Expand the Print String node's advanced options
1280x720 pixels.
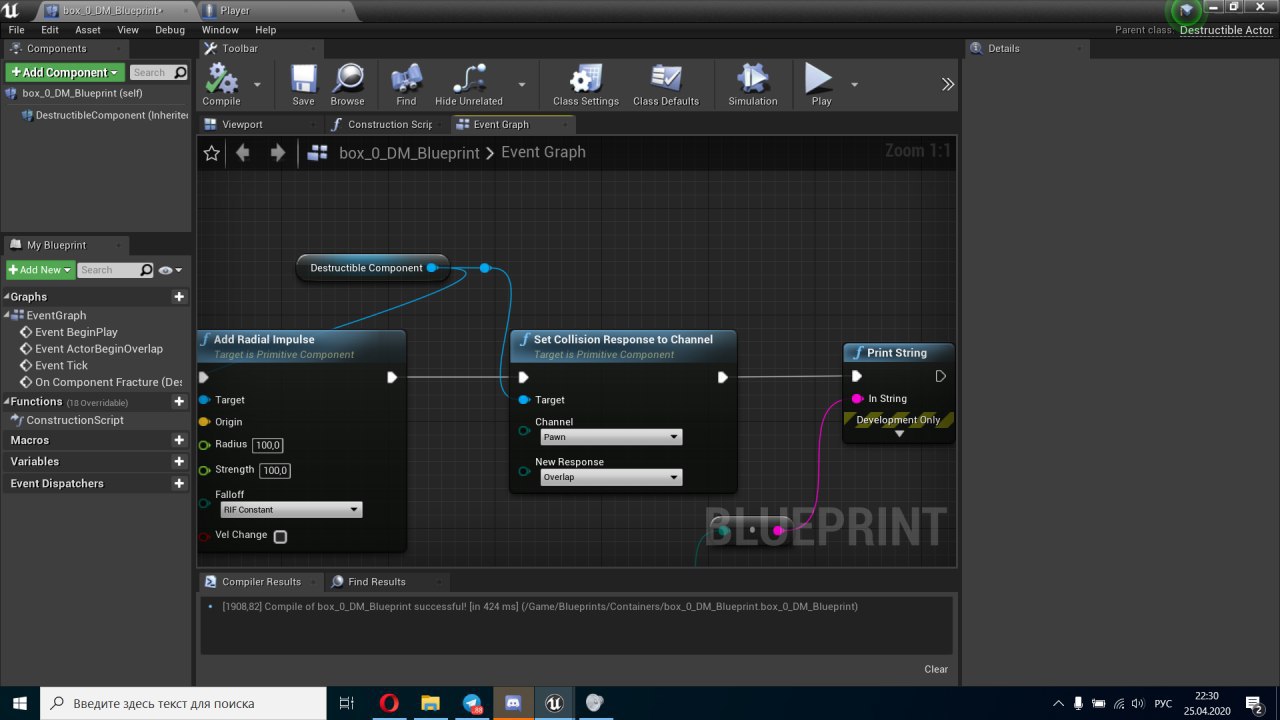(x=899, y=434)
